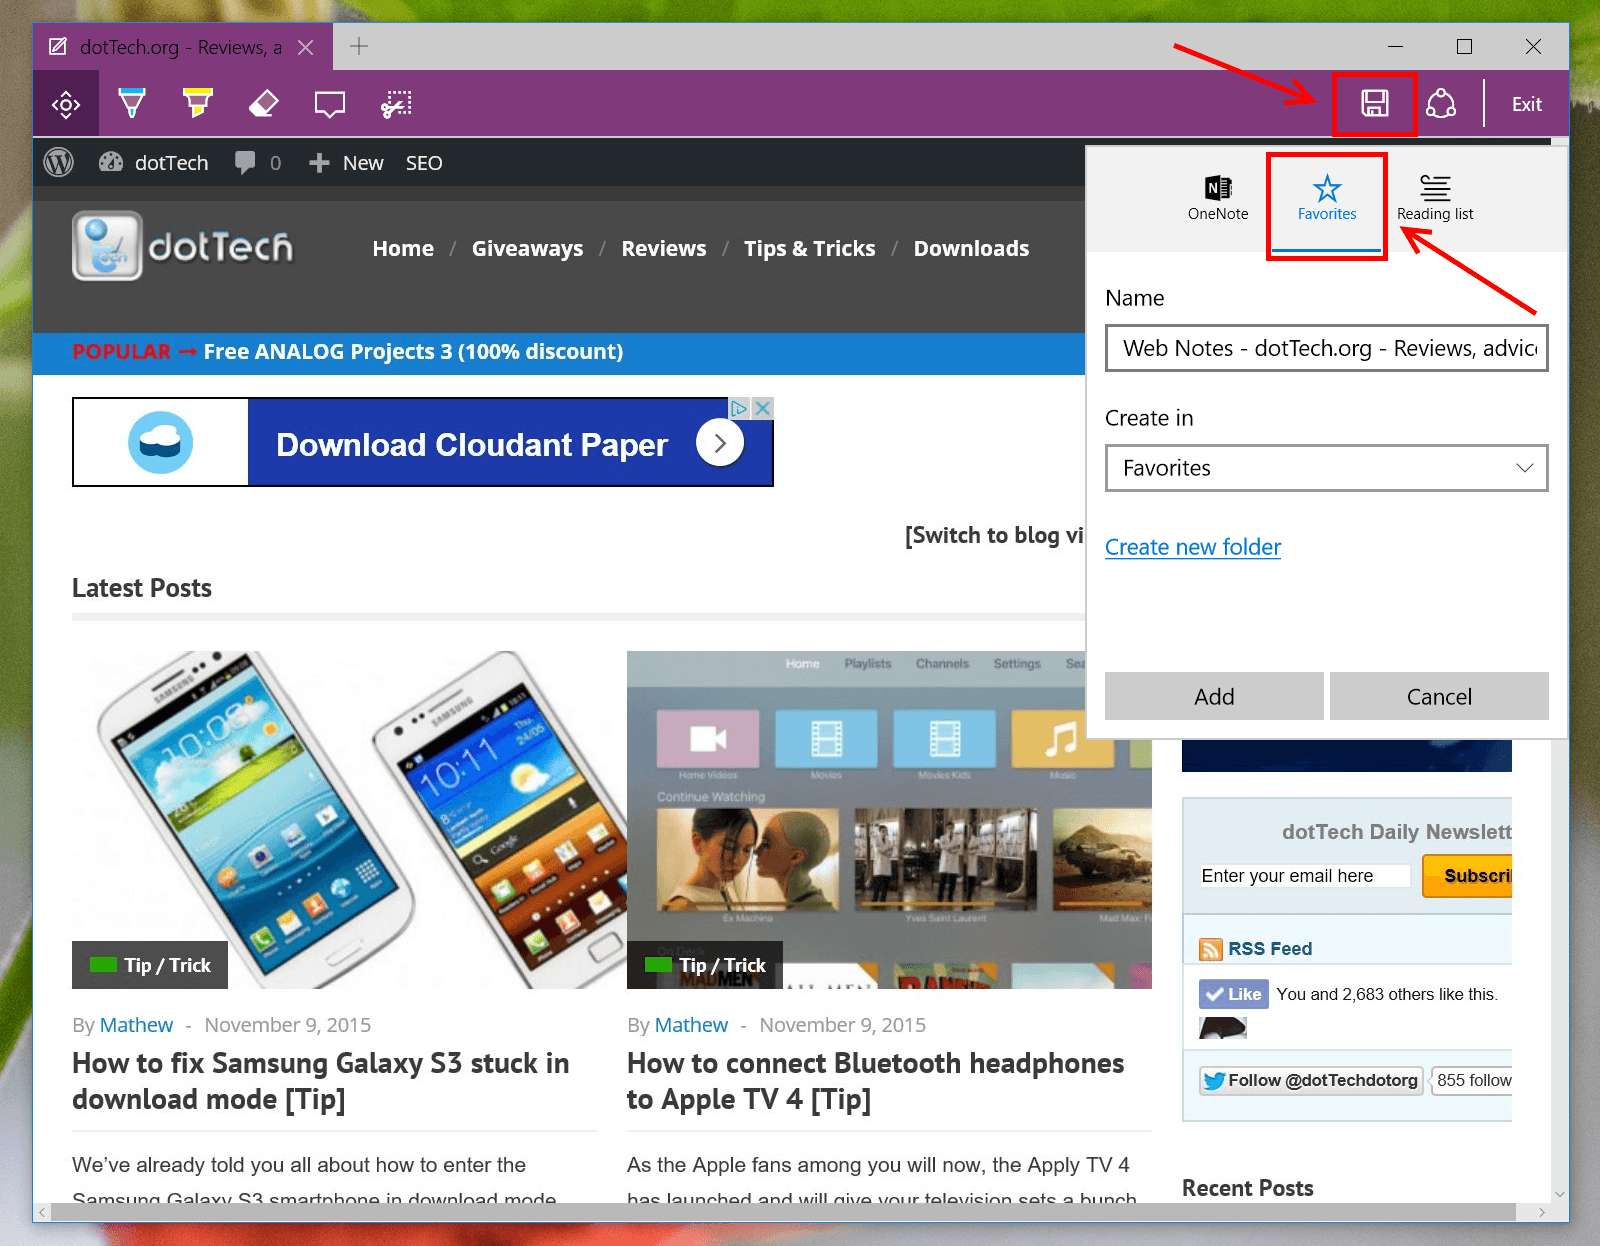Screen dimensions: 1600x1246
Task: Open the RSS Feed link
Action: pos(1270,948)
